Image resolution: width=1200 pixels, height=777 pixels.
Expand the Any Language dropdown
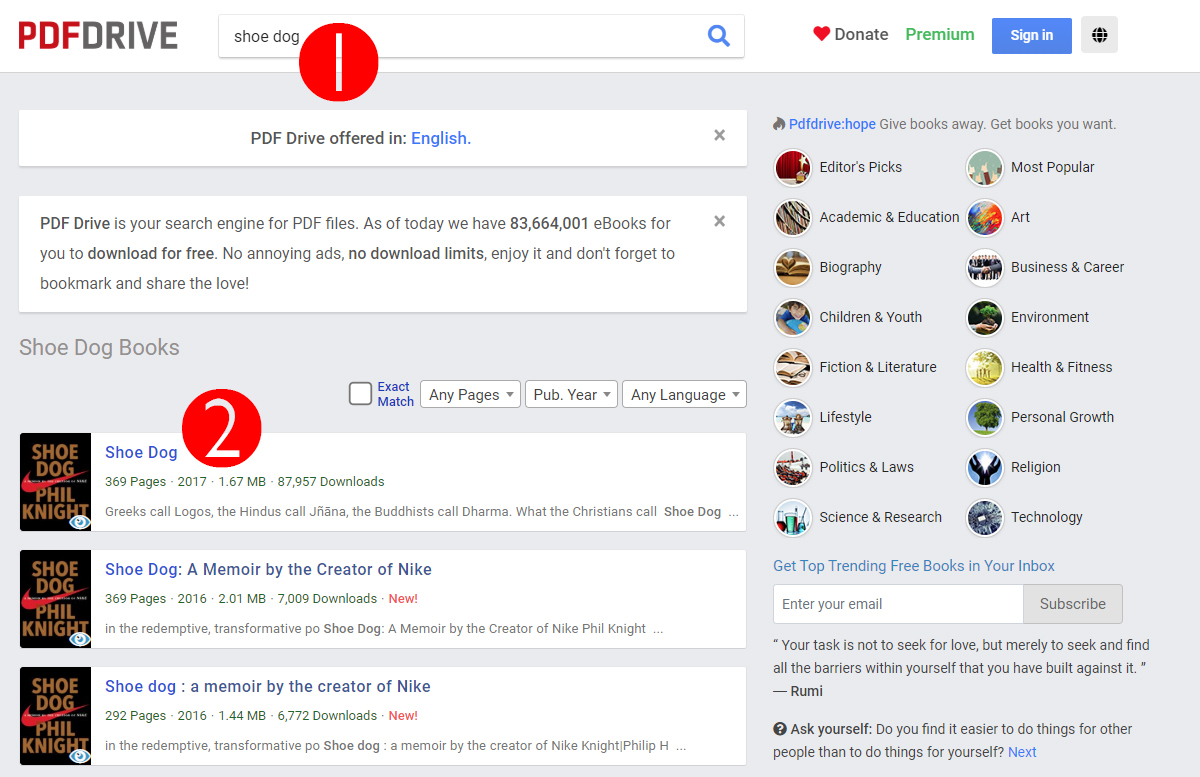[684, 394]
